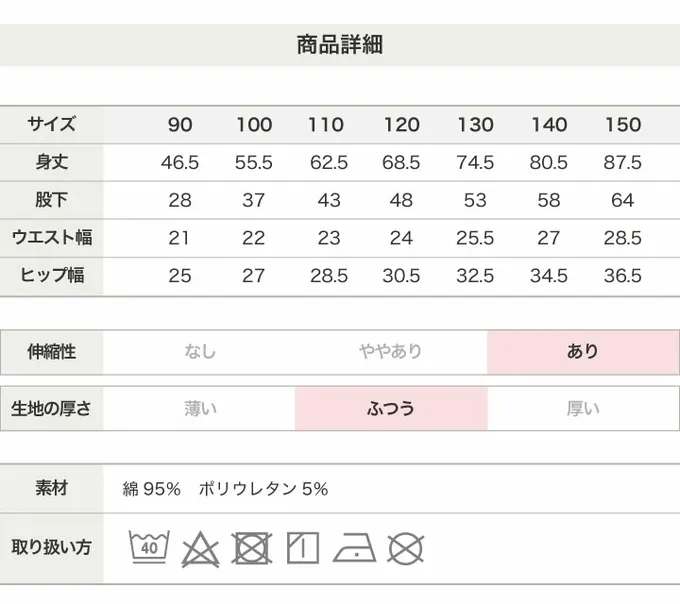Viewport: 680px width, 604px height.
Task: Select なし in the 伸縮性 row
Action: (x=199, y=351)
